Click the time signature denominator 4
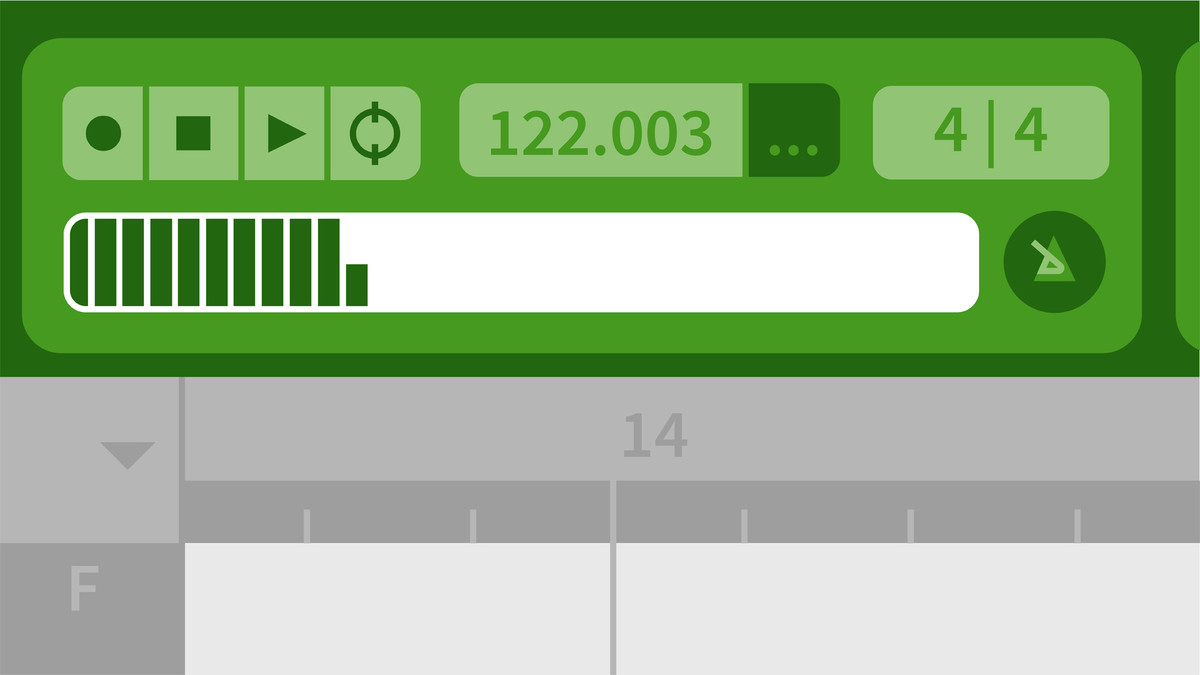The height and width of the screenshot is (675, 1200). pos(1030,132)
